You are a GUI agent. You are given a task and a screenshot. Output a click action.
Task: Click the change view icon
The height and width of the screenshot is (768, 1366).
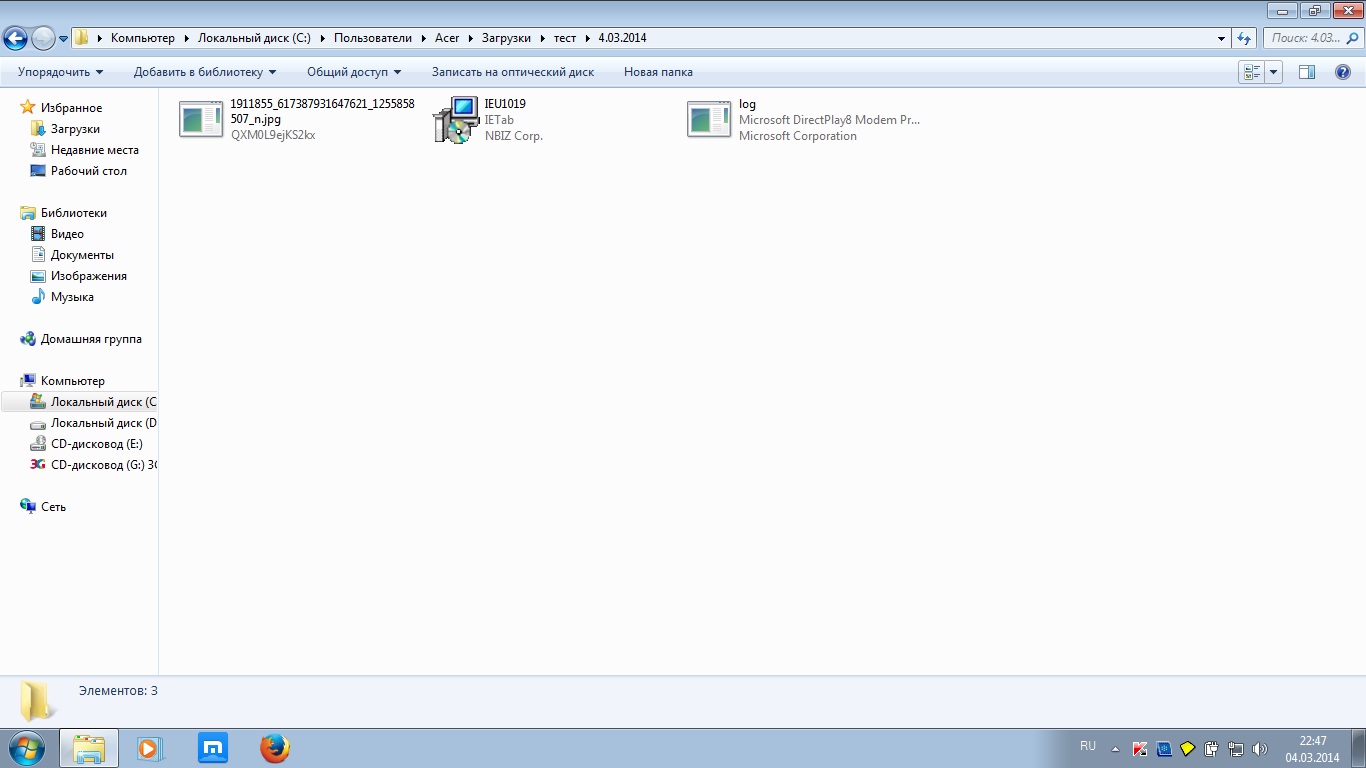click(x=1251, y=72)
